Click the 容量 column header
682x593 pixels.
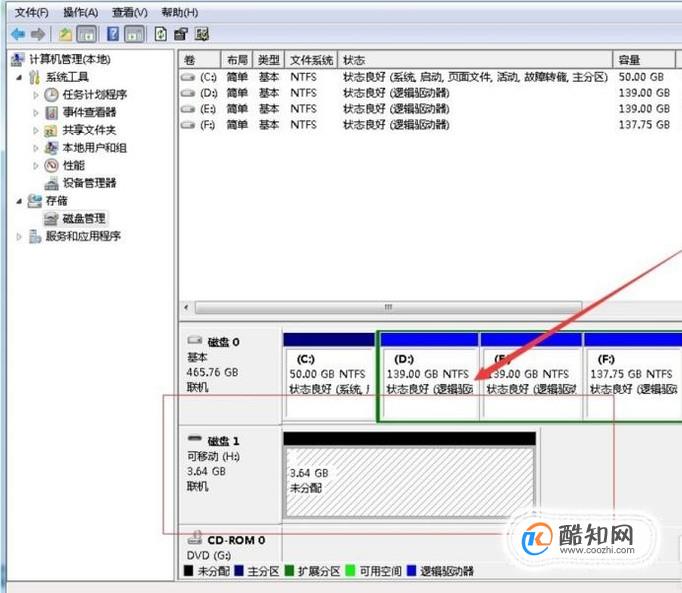(644, 60)
